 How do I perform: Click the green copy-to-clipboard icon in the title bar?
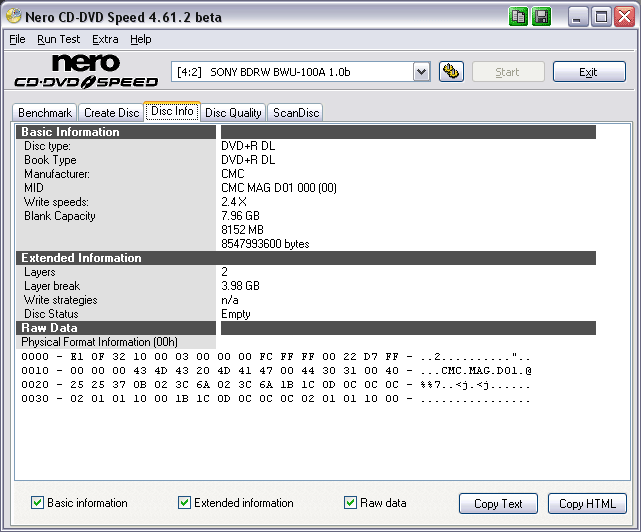point(518,17)
